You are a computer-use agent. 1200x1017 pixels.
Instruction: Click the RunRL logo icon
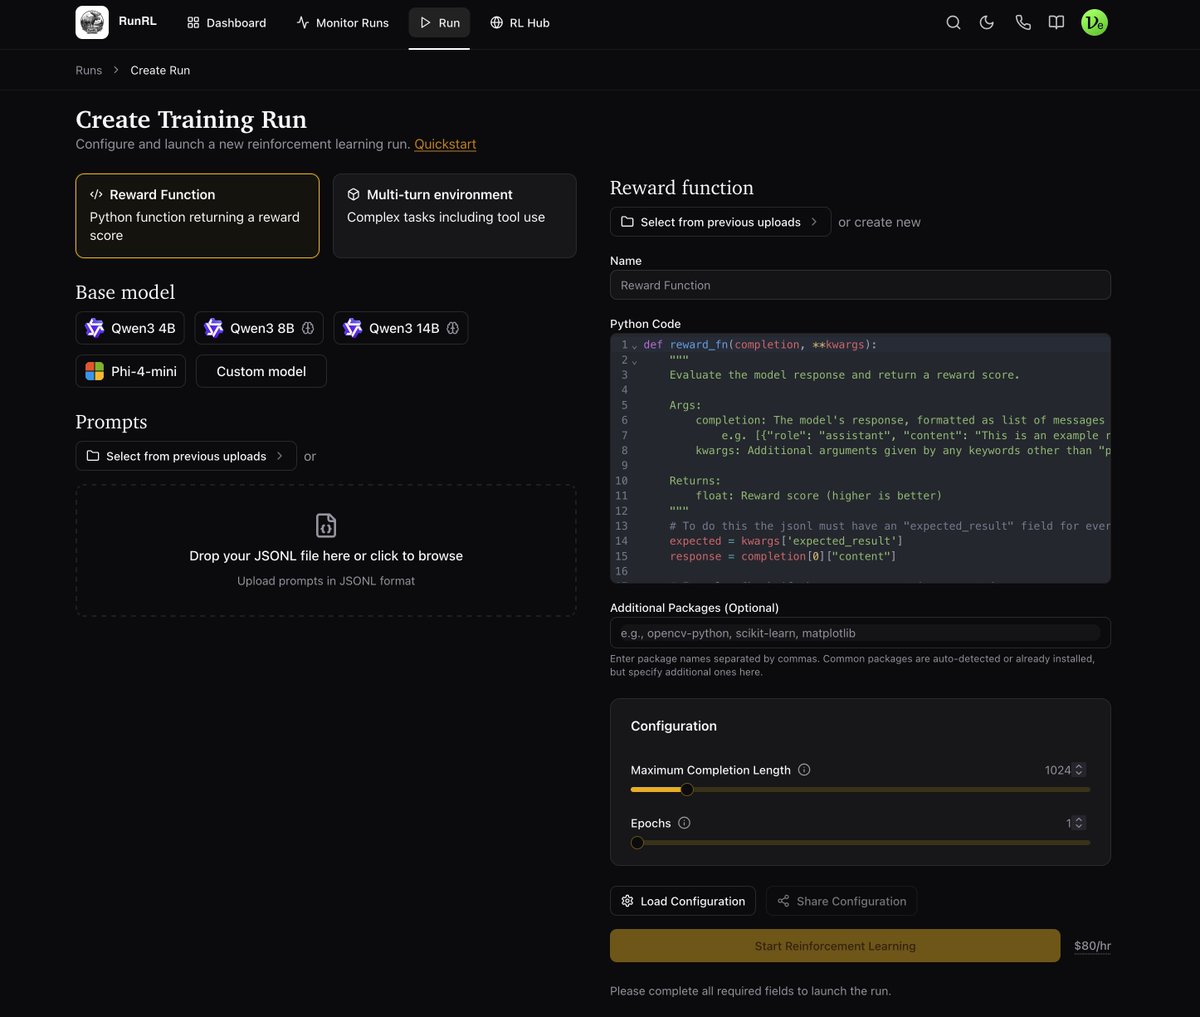coord(92,22)
